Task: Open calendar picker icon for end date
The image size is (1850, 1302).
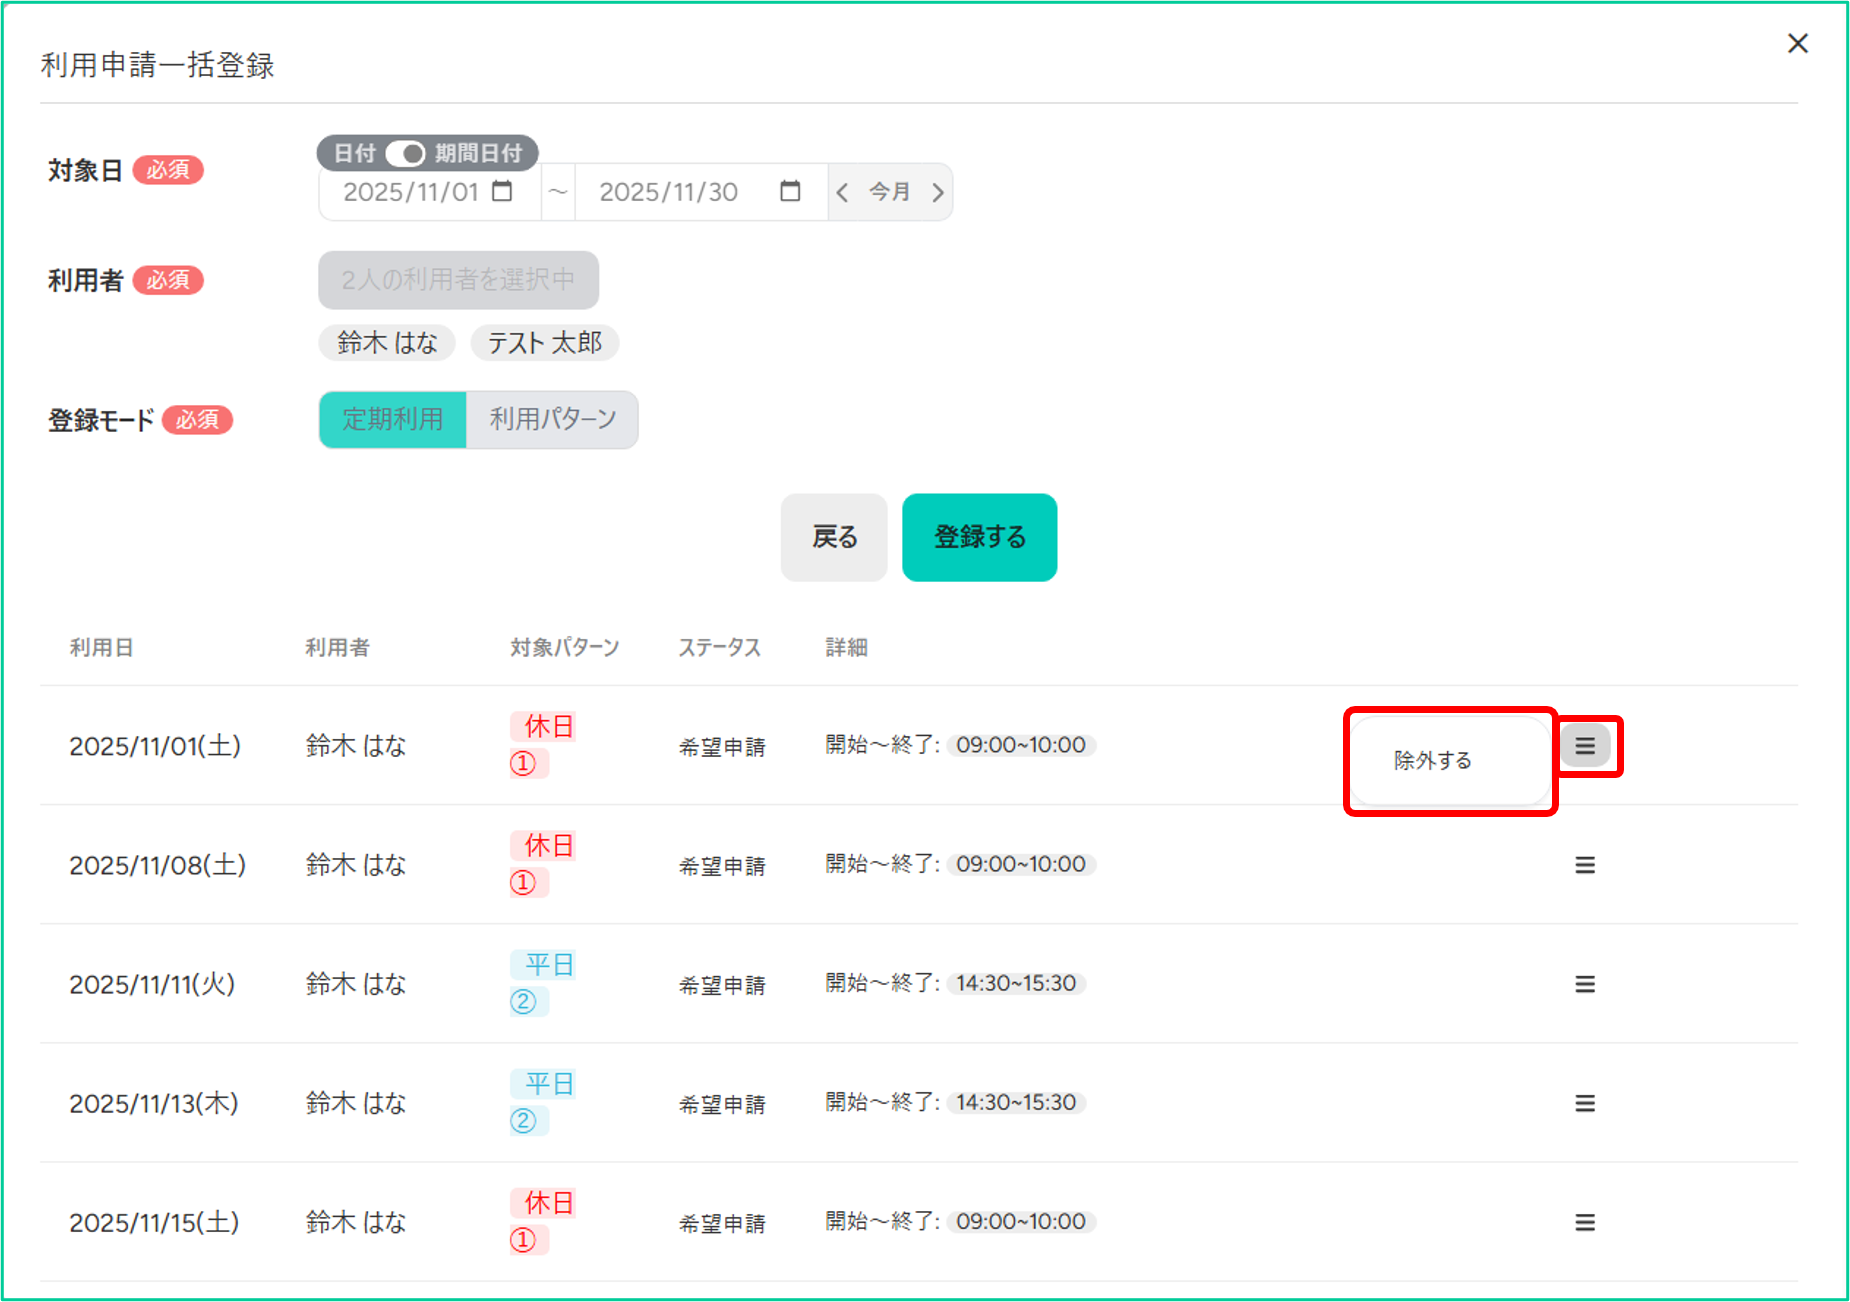Action: pos(790,191)
